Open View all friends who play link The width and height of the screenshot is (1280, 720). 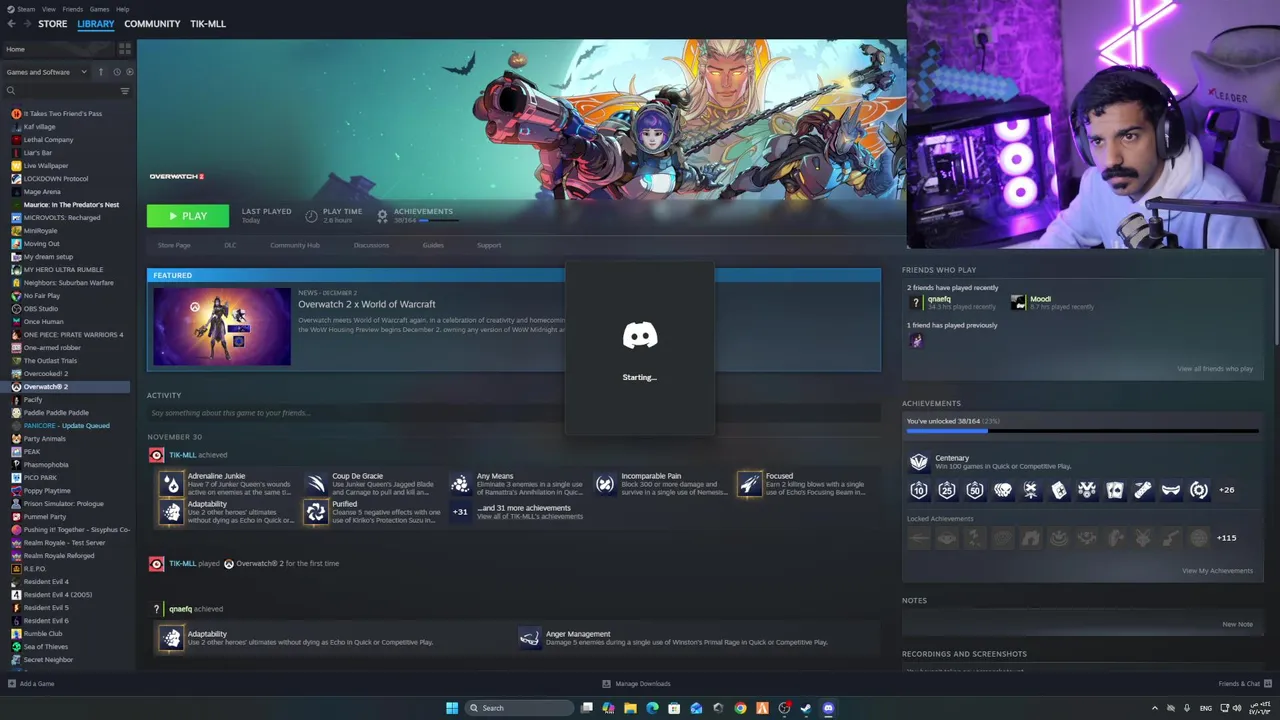tap(1214, 369)
